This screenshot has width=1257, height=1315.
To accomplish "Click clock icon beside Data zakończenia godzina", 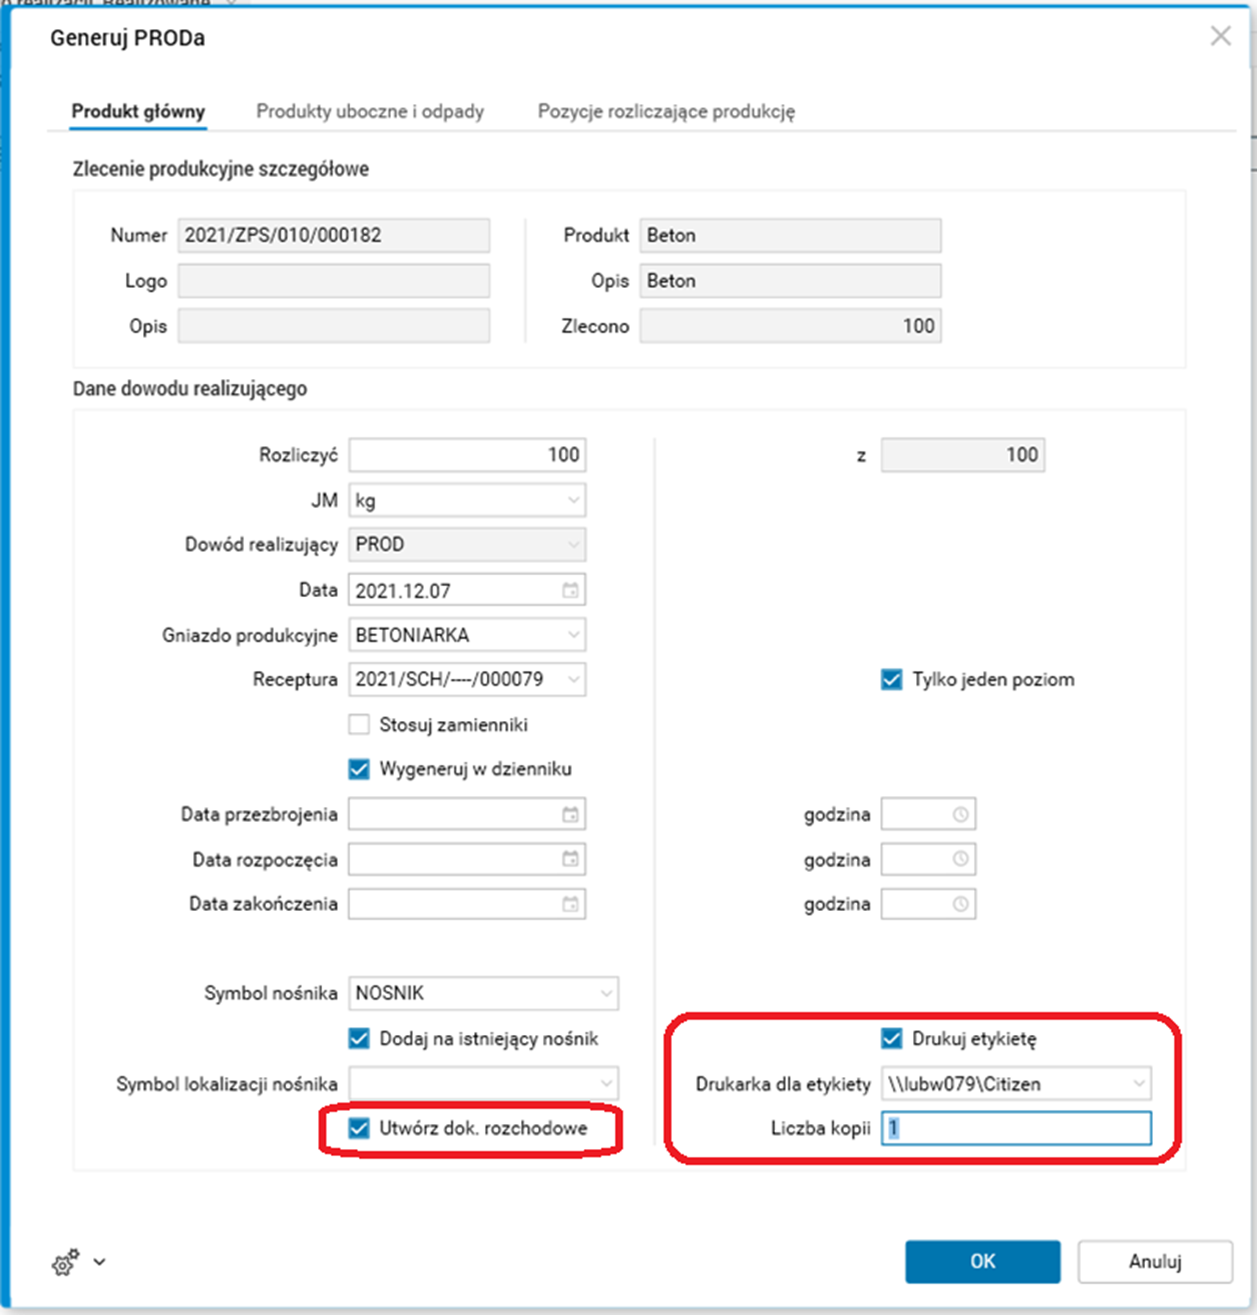I will [960, 905].
